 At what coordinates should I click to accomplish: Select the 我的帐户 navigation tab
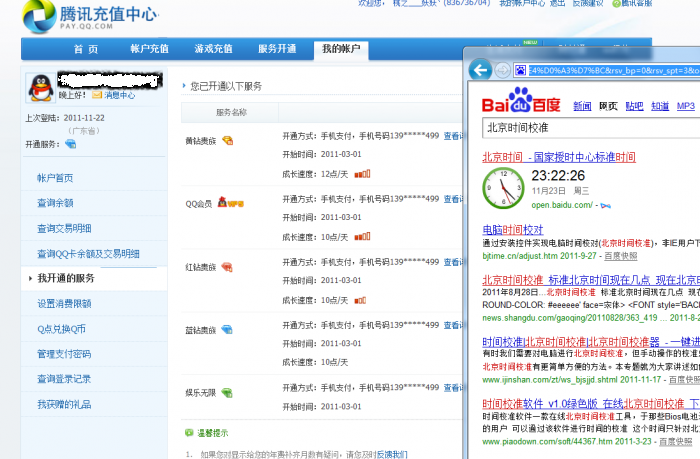click(x=341, y=49)
